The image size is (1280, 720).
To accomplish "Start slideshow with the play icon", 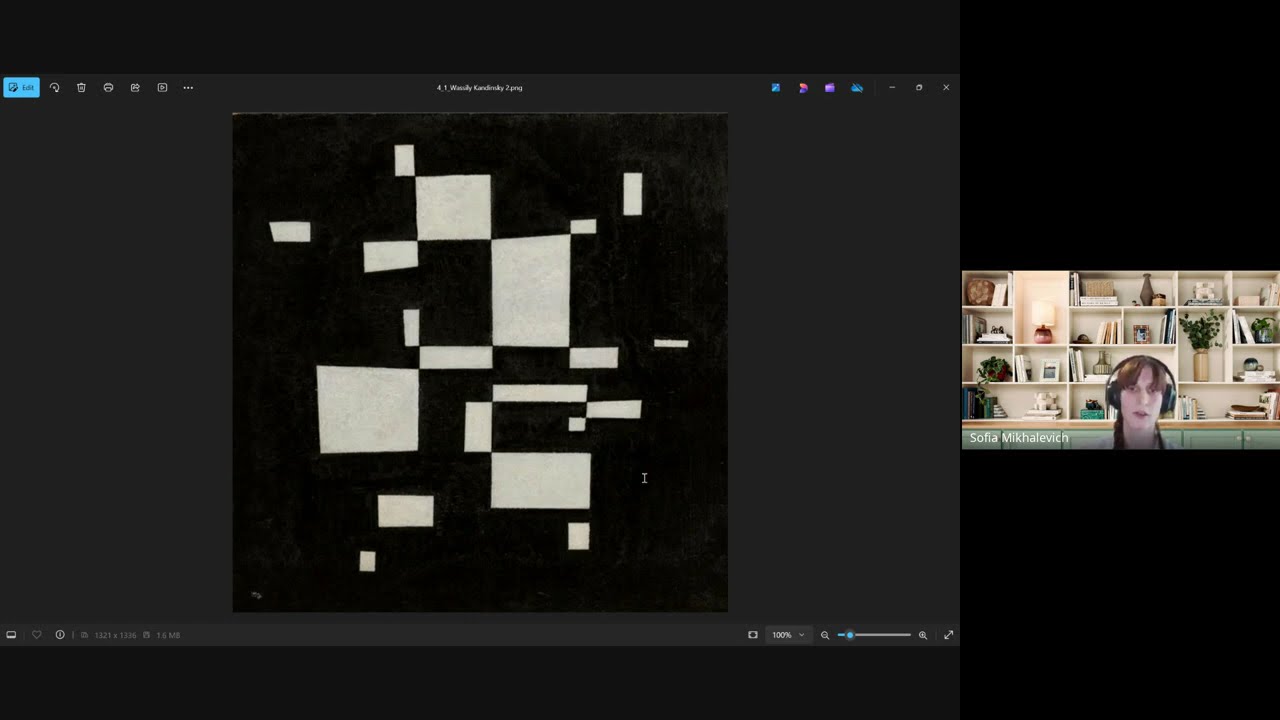I will pyautogui.click(x=162, y=88).
